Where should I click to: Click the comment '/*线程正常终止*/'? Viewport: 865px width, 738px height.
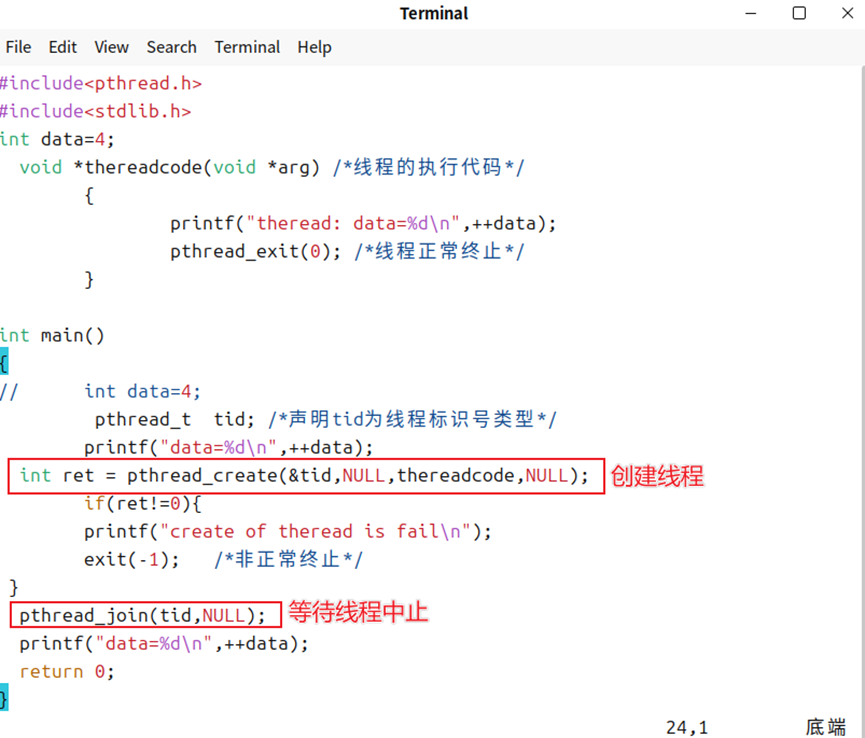[439, 252]
